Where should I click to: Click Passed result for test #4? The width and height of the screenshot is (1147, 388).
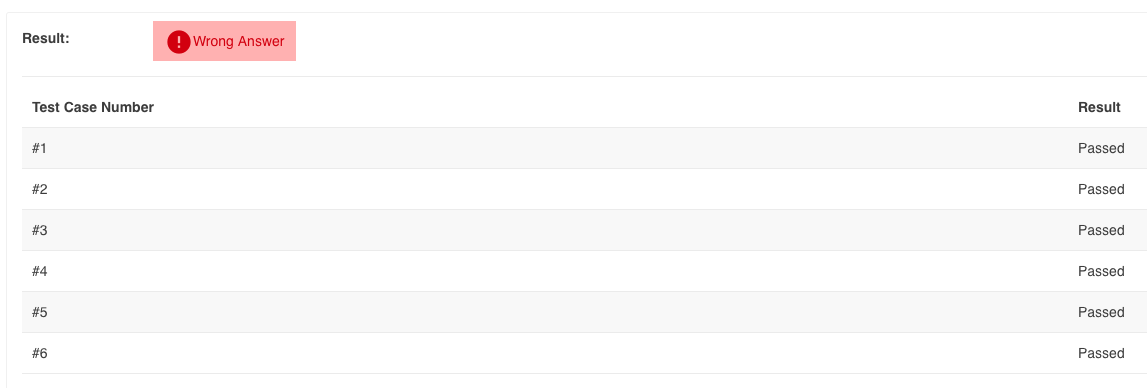coord(1101,272)
